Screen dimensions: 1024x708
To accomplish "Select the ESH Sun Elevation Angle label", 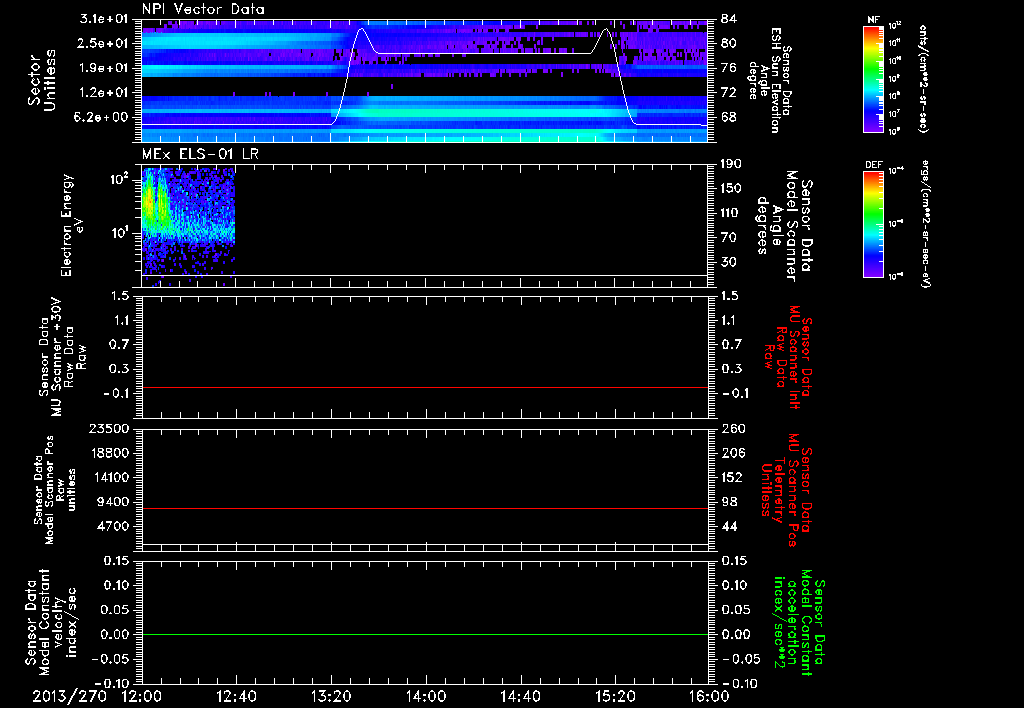I will pos(771,80).
